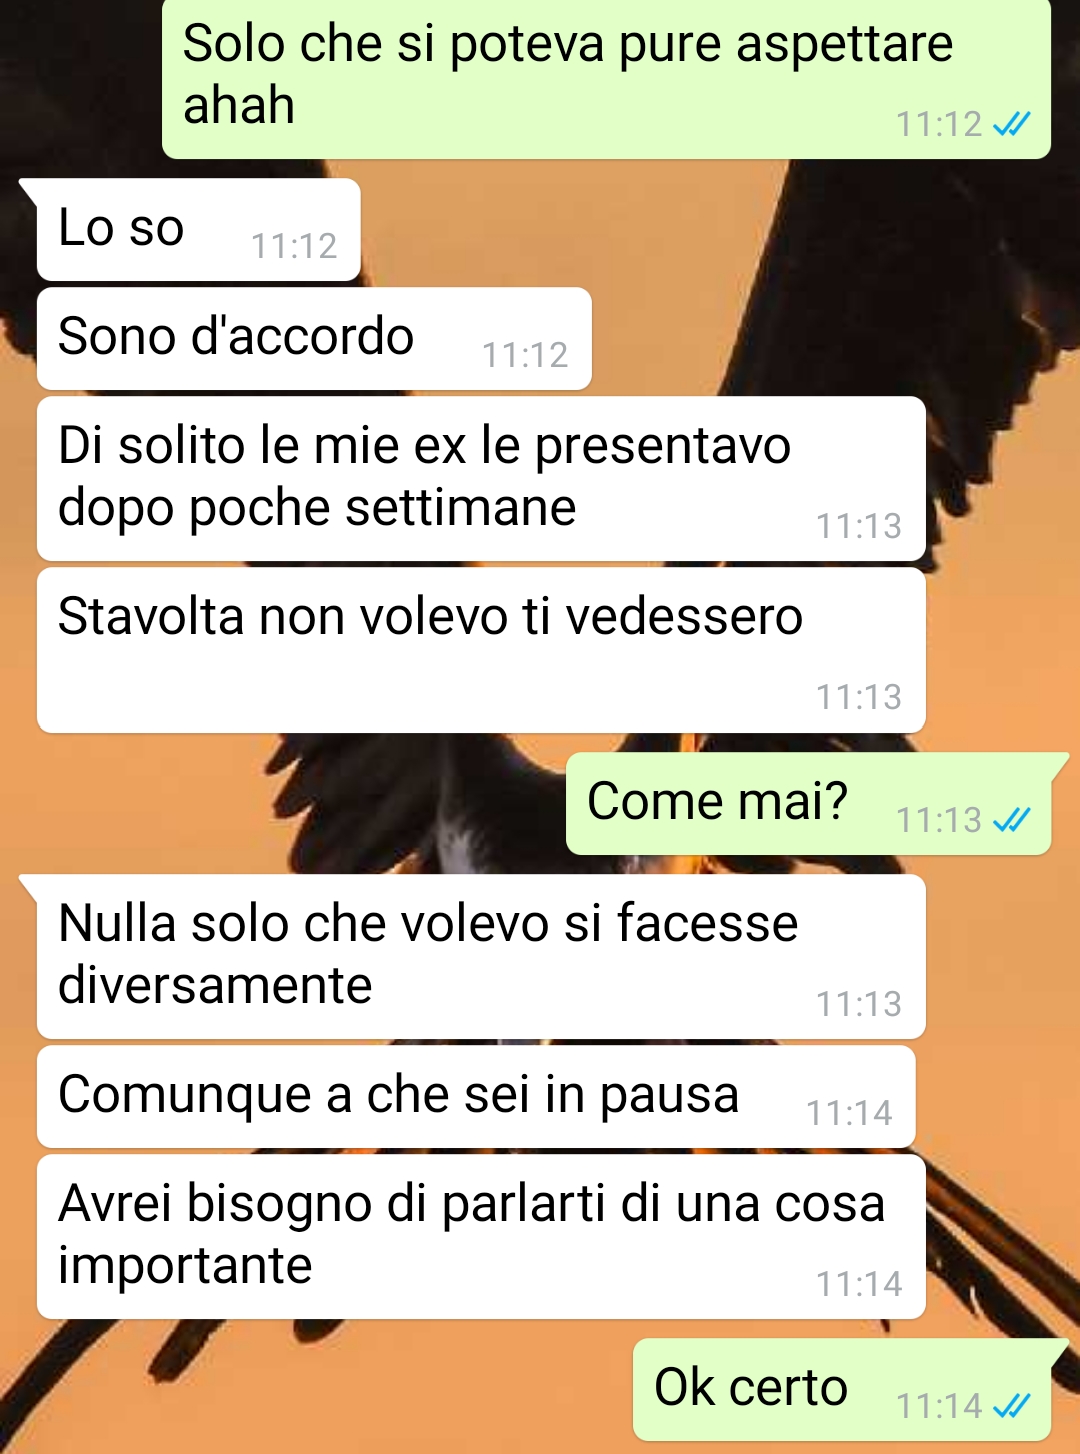Screen dimensions: 1080x1454
Task: Tap 'Di solito le mie ex le presentavo' message
Action: click(x=481, y=479)
